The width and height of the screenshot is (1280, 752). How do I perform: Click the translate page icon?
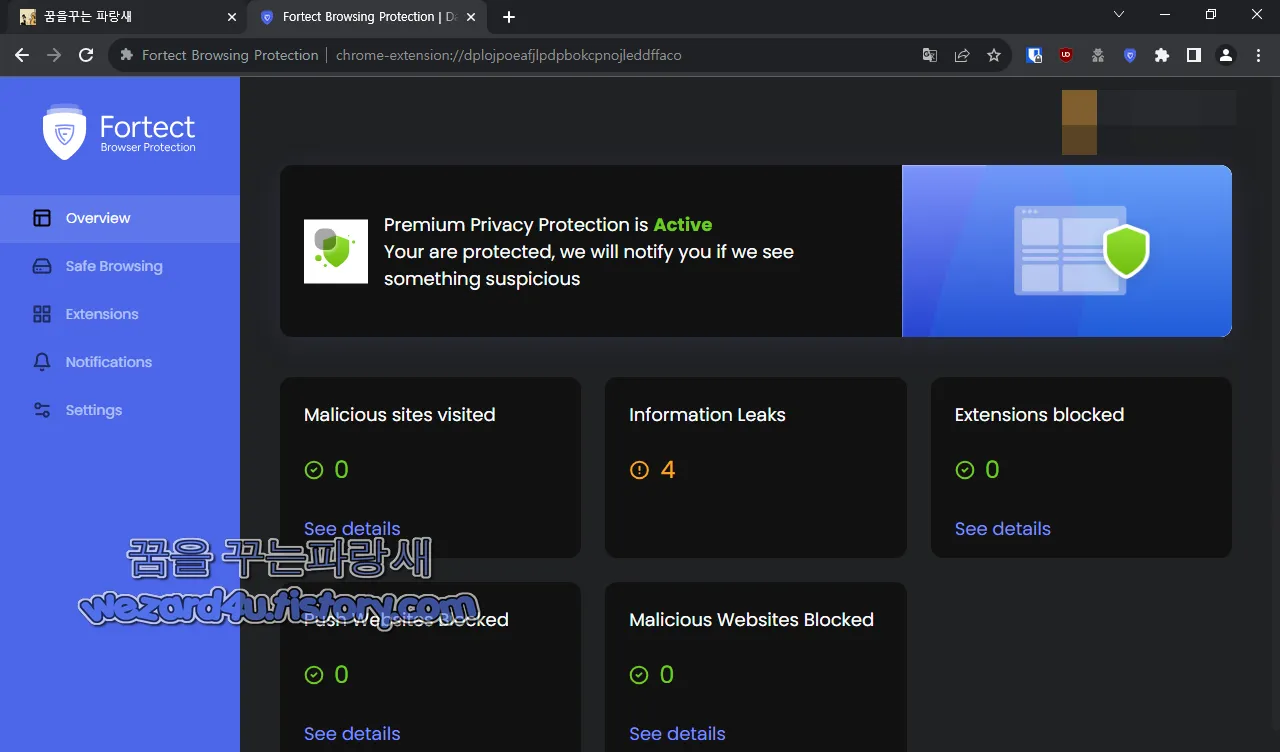pyautogui.click(x=930, y=55)
